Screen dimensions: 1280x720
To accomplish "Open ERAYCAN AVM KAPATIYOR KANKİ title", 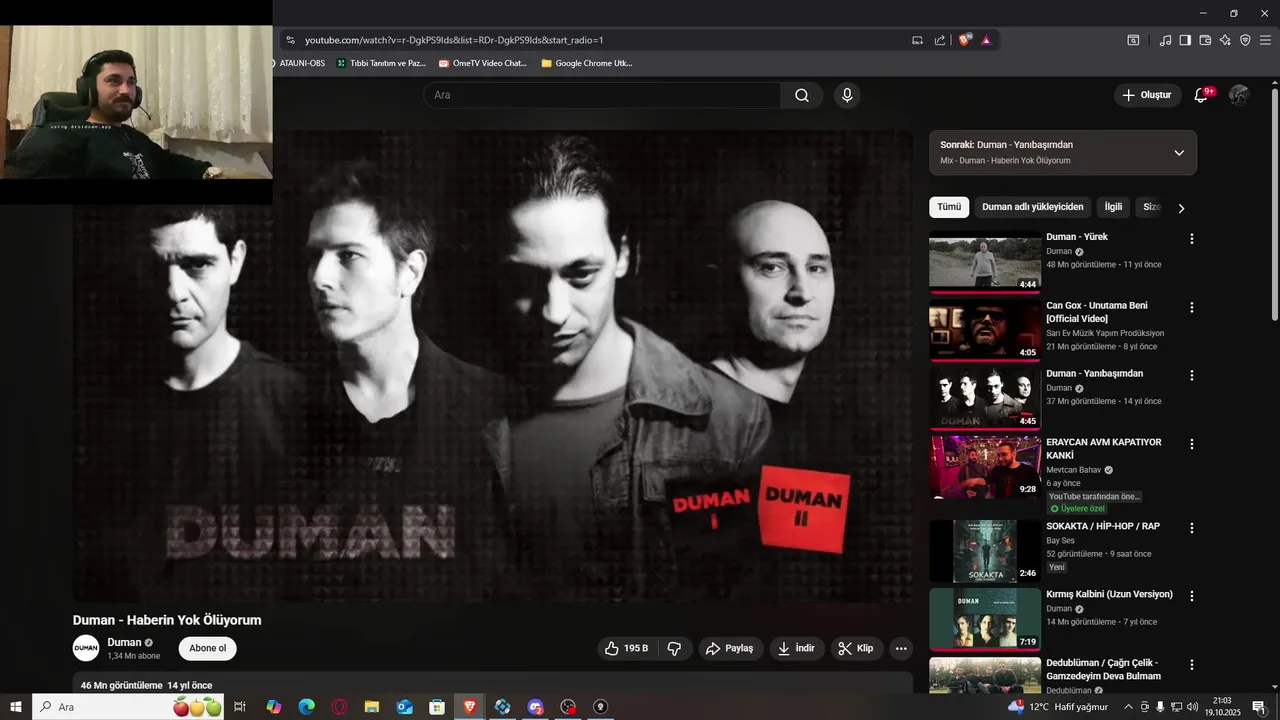I will coord(1104,448).
